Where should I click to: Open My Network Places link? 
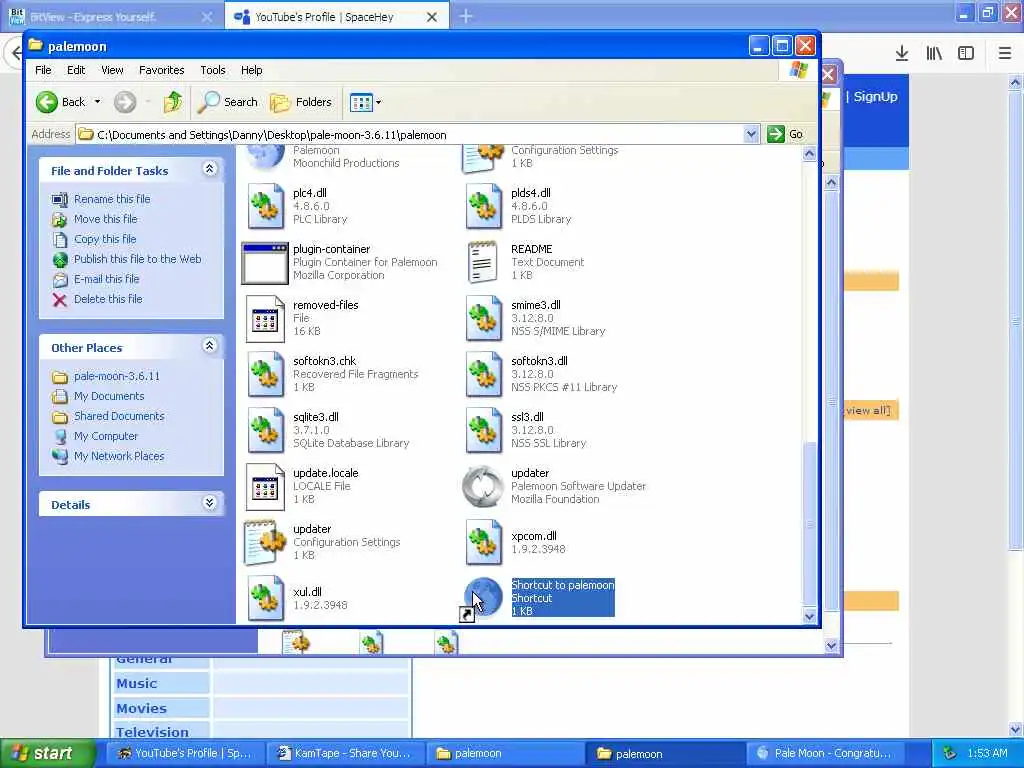119,456
